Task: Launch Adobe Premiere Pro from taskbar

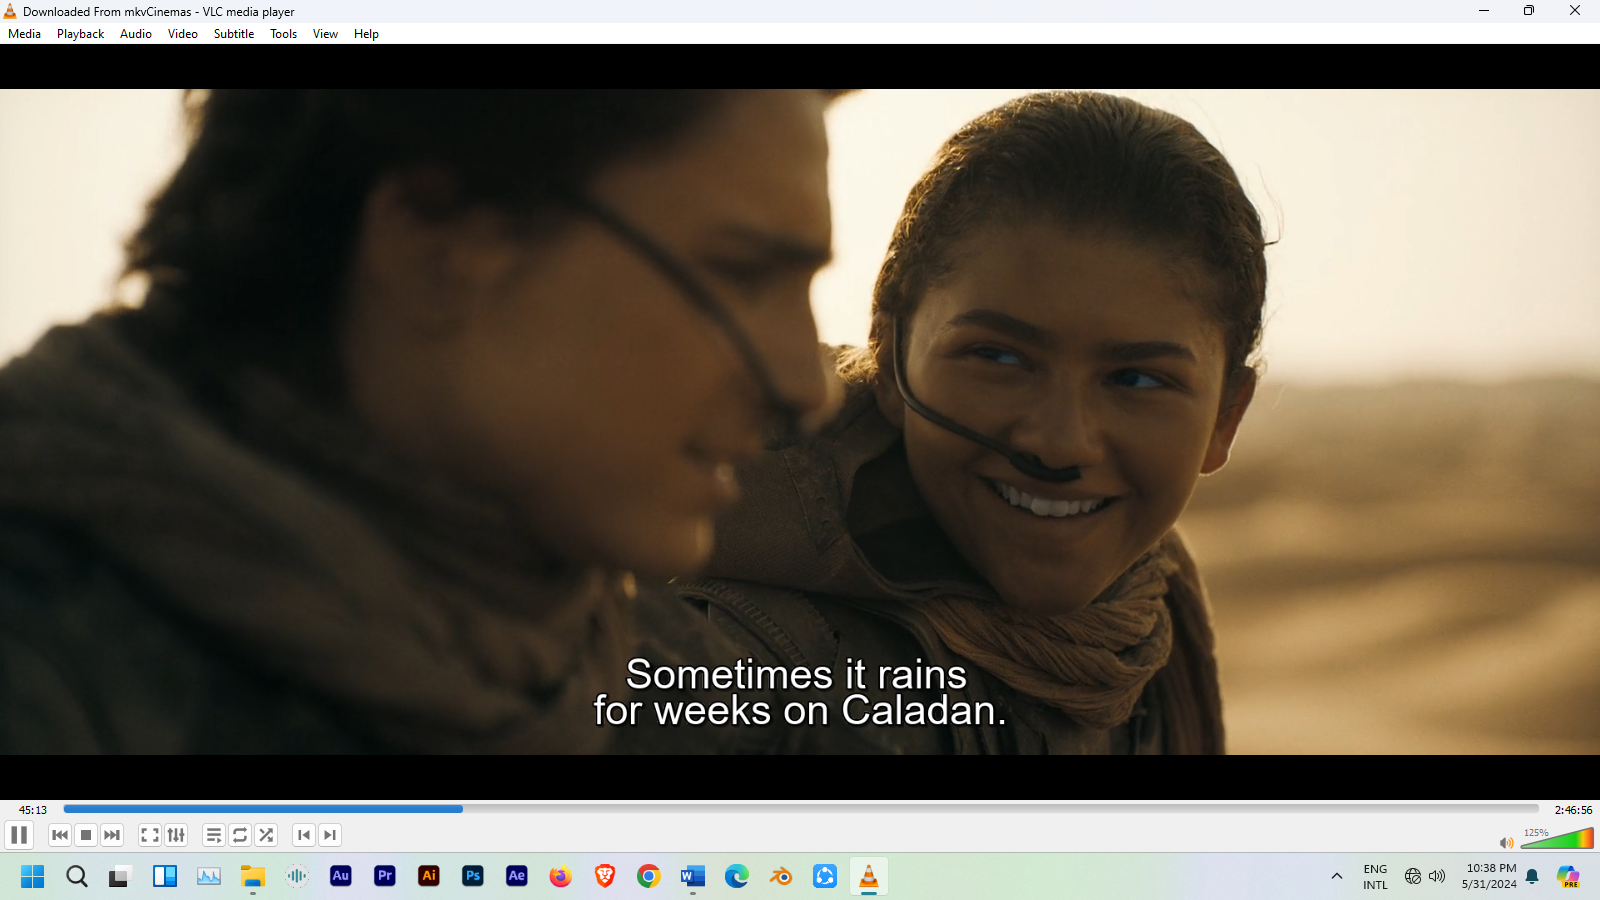Action: pyautogui.click(x=385, y=877)
